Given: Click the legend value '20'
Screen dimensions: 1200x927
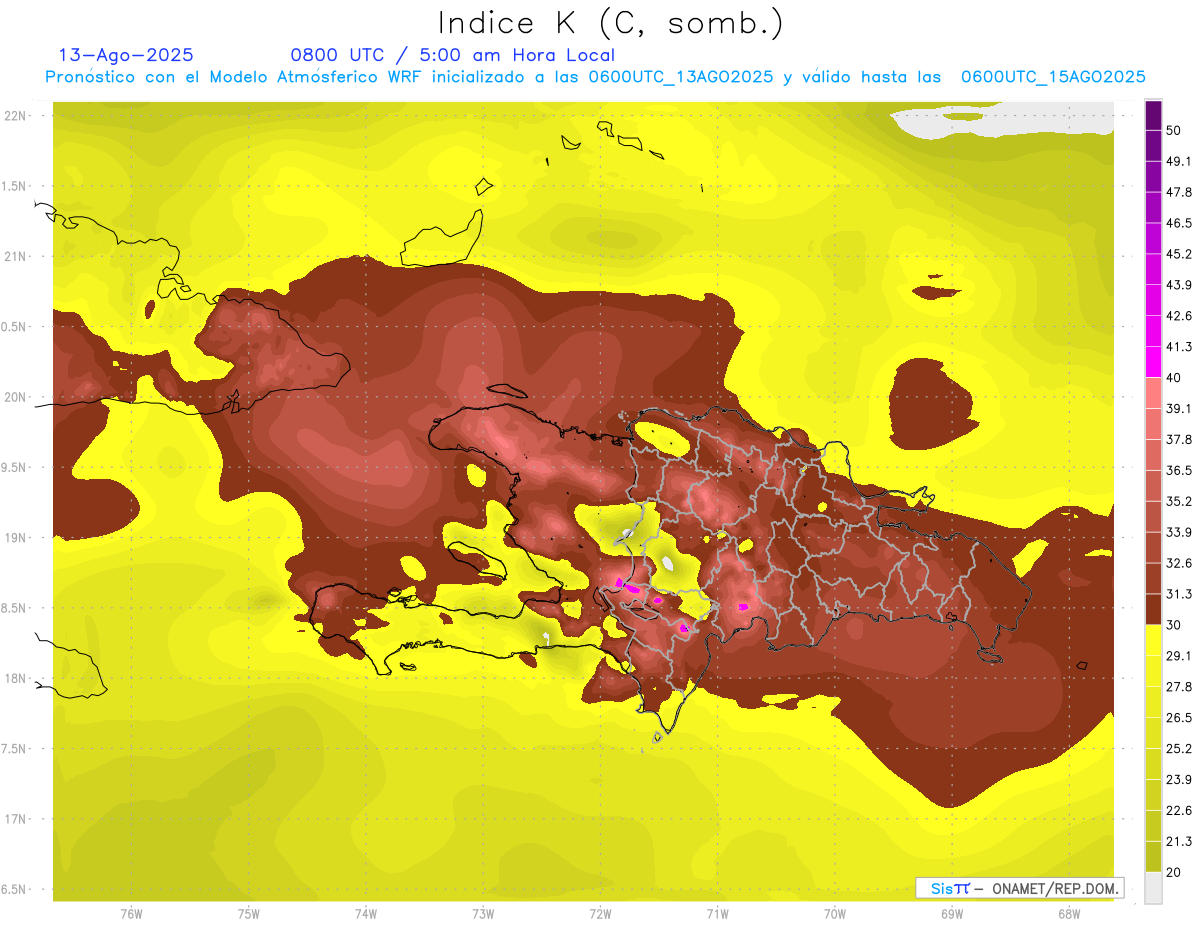Looking at the screenshot, I should coord(1175,872).
